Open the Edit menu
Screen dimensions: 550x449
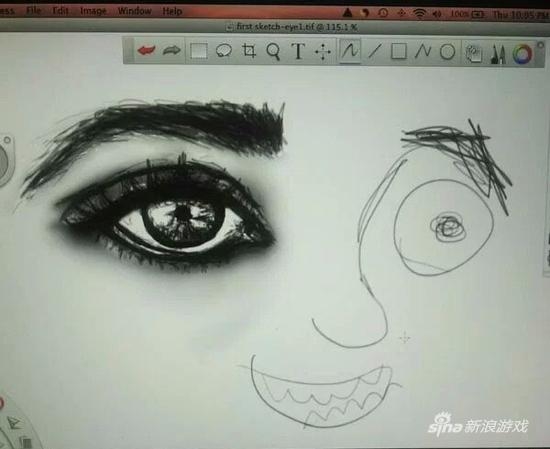pos(60,11)
